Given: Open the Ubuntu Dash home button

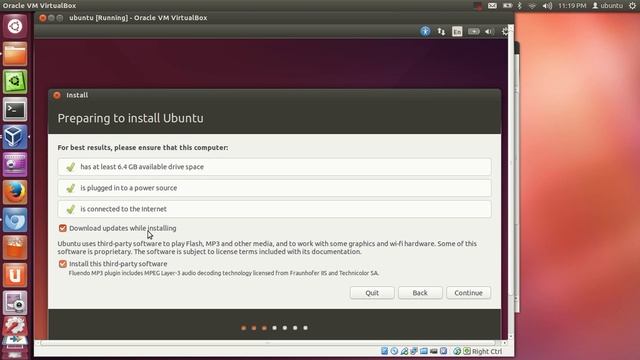Looking at the screenshot, I should tap(15, 26).
